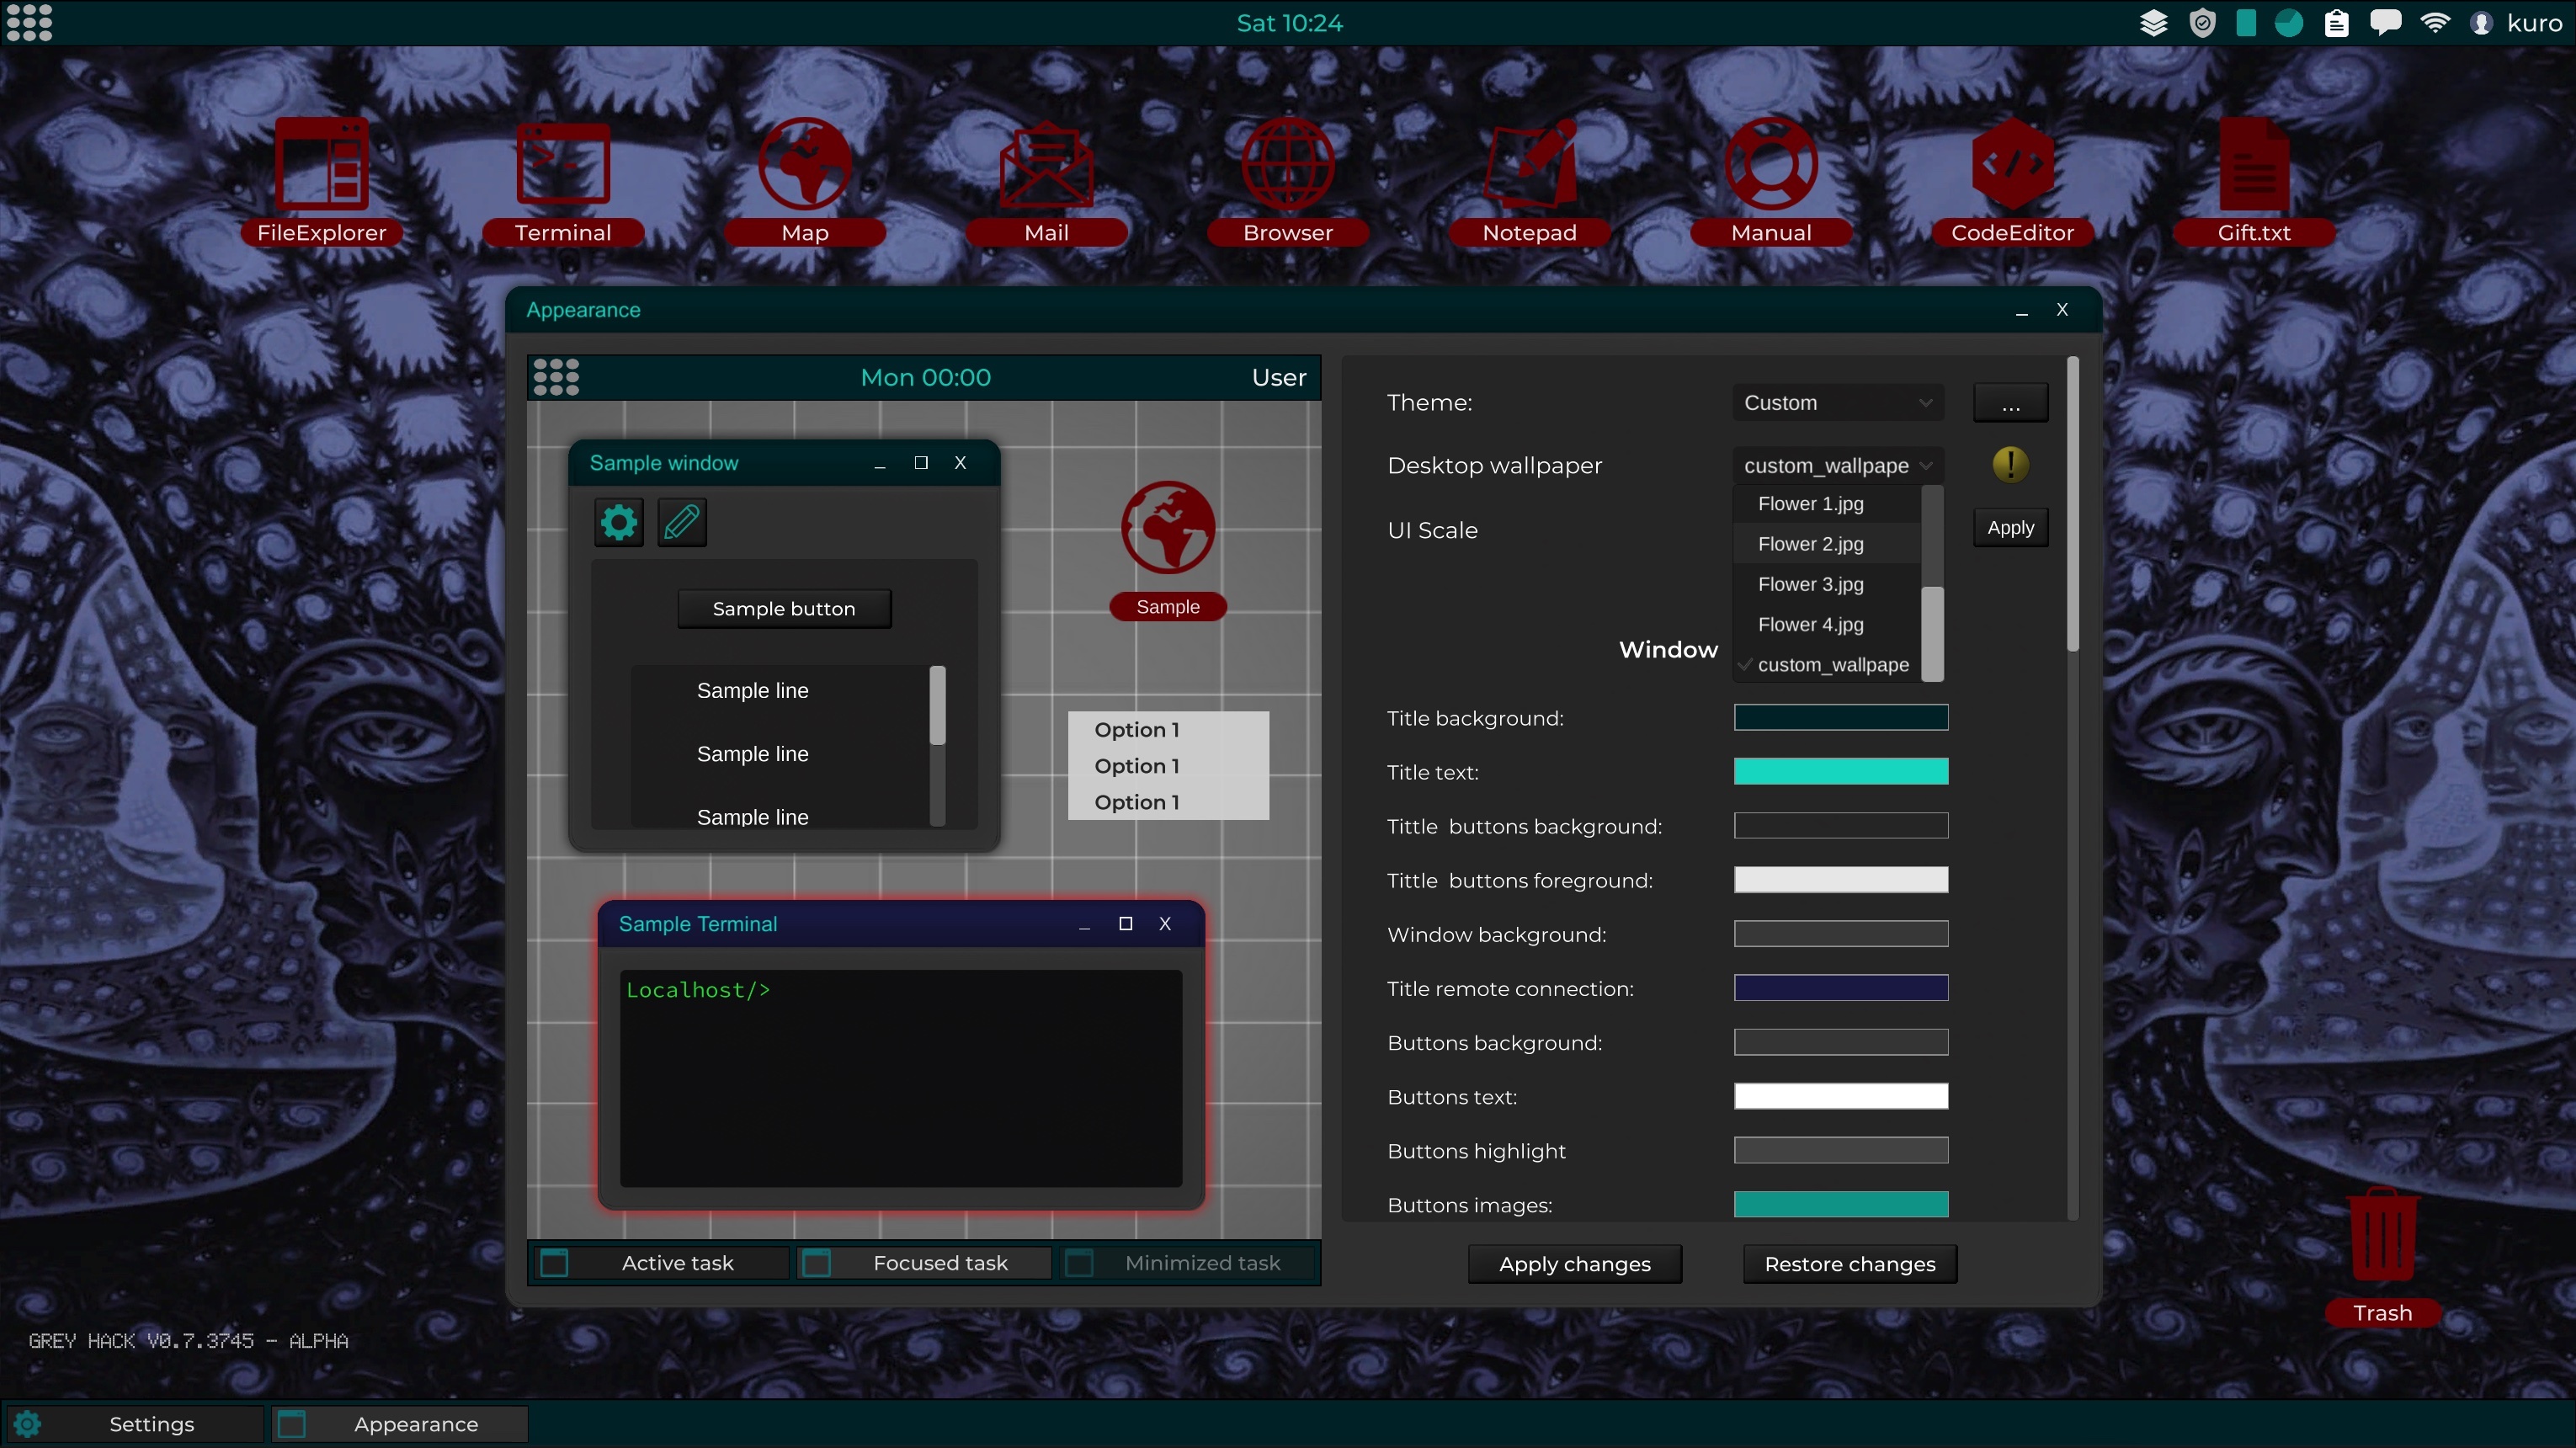Click the layers stack icon in tray
Viewport: 2576px width, 1448px height.
tap(2153, 22)
